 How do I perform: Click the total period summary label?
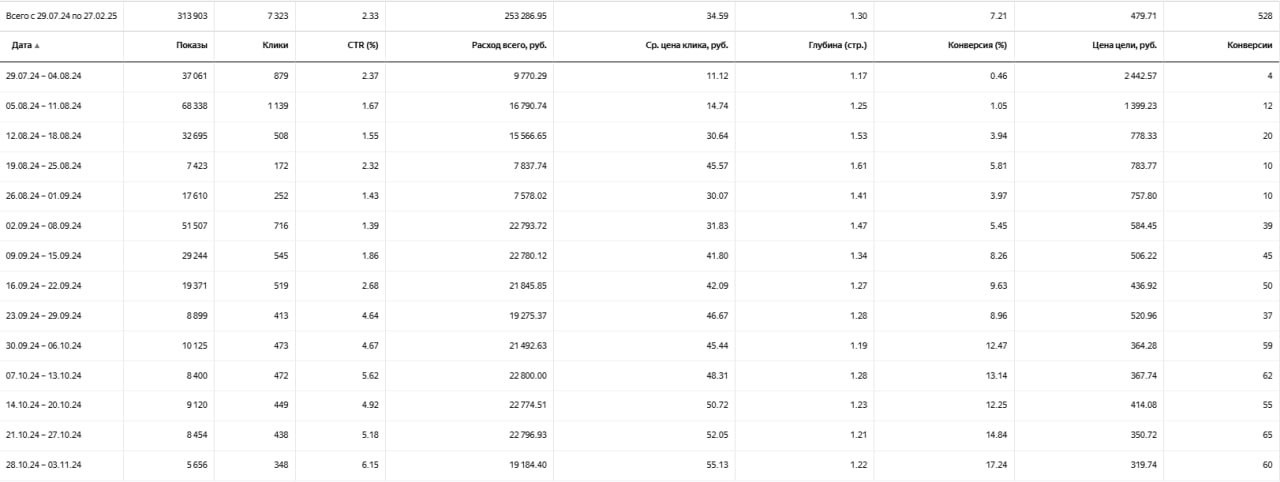tap(62, 16)
